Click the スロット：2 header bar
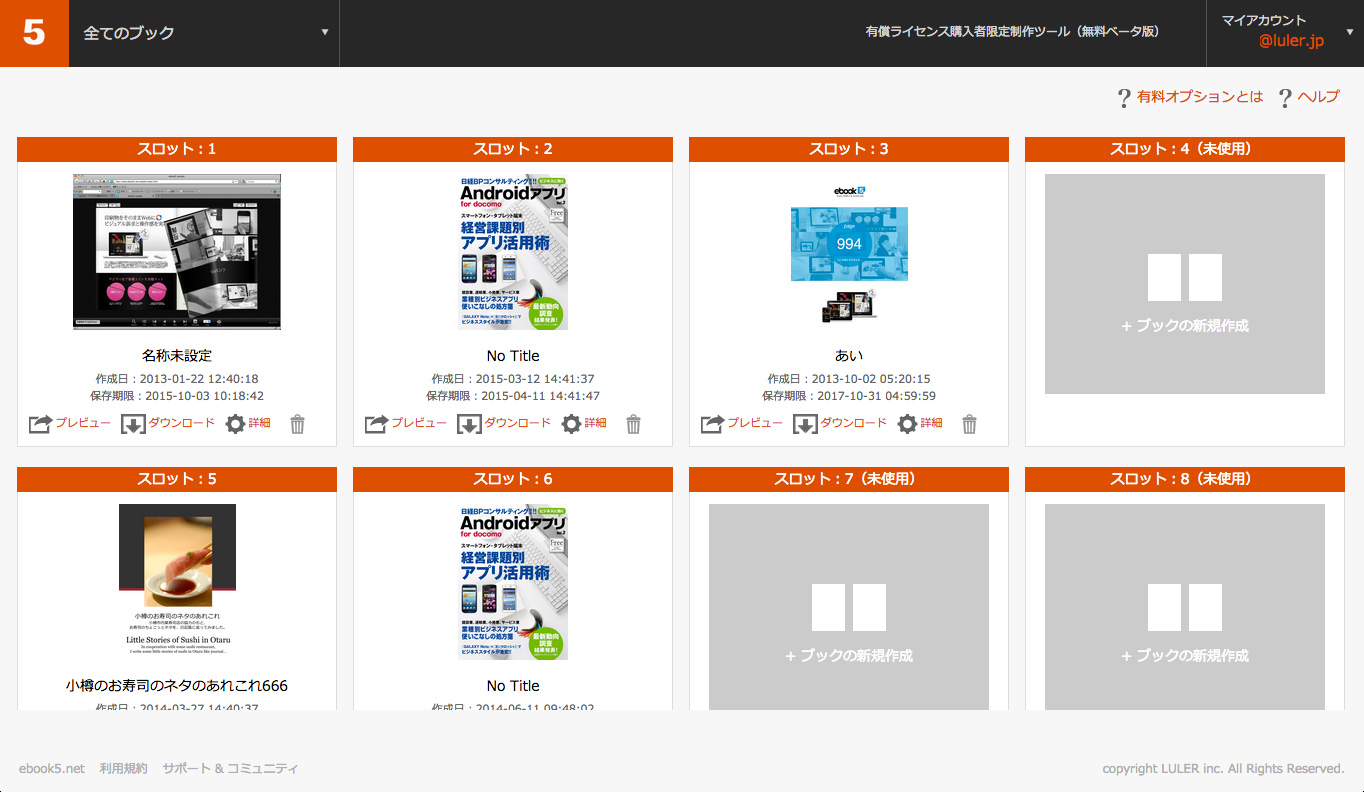Screen dimensions: 1364x792 (x=513, y=149)
